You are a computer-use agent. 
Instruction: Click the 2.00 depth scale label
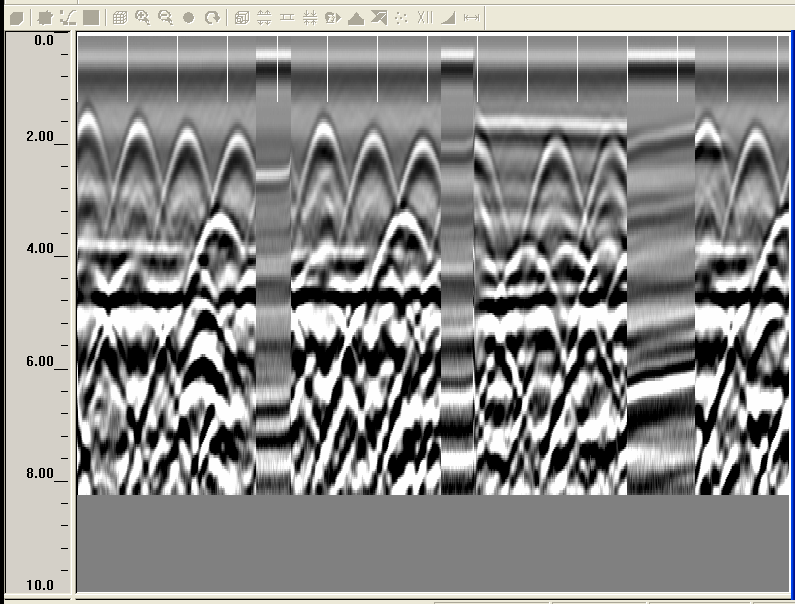[x=40, y=136]
